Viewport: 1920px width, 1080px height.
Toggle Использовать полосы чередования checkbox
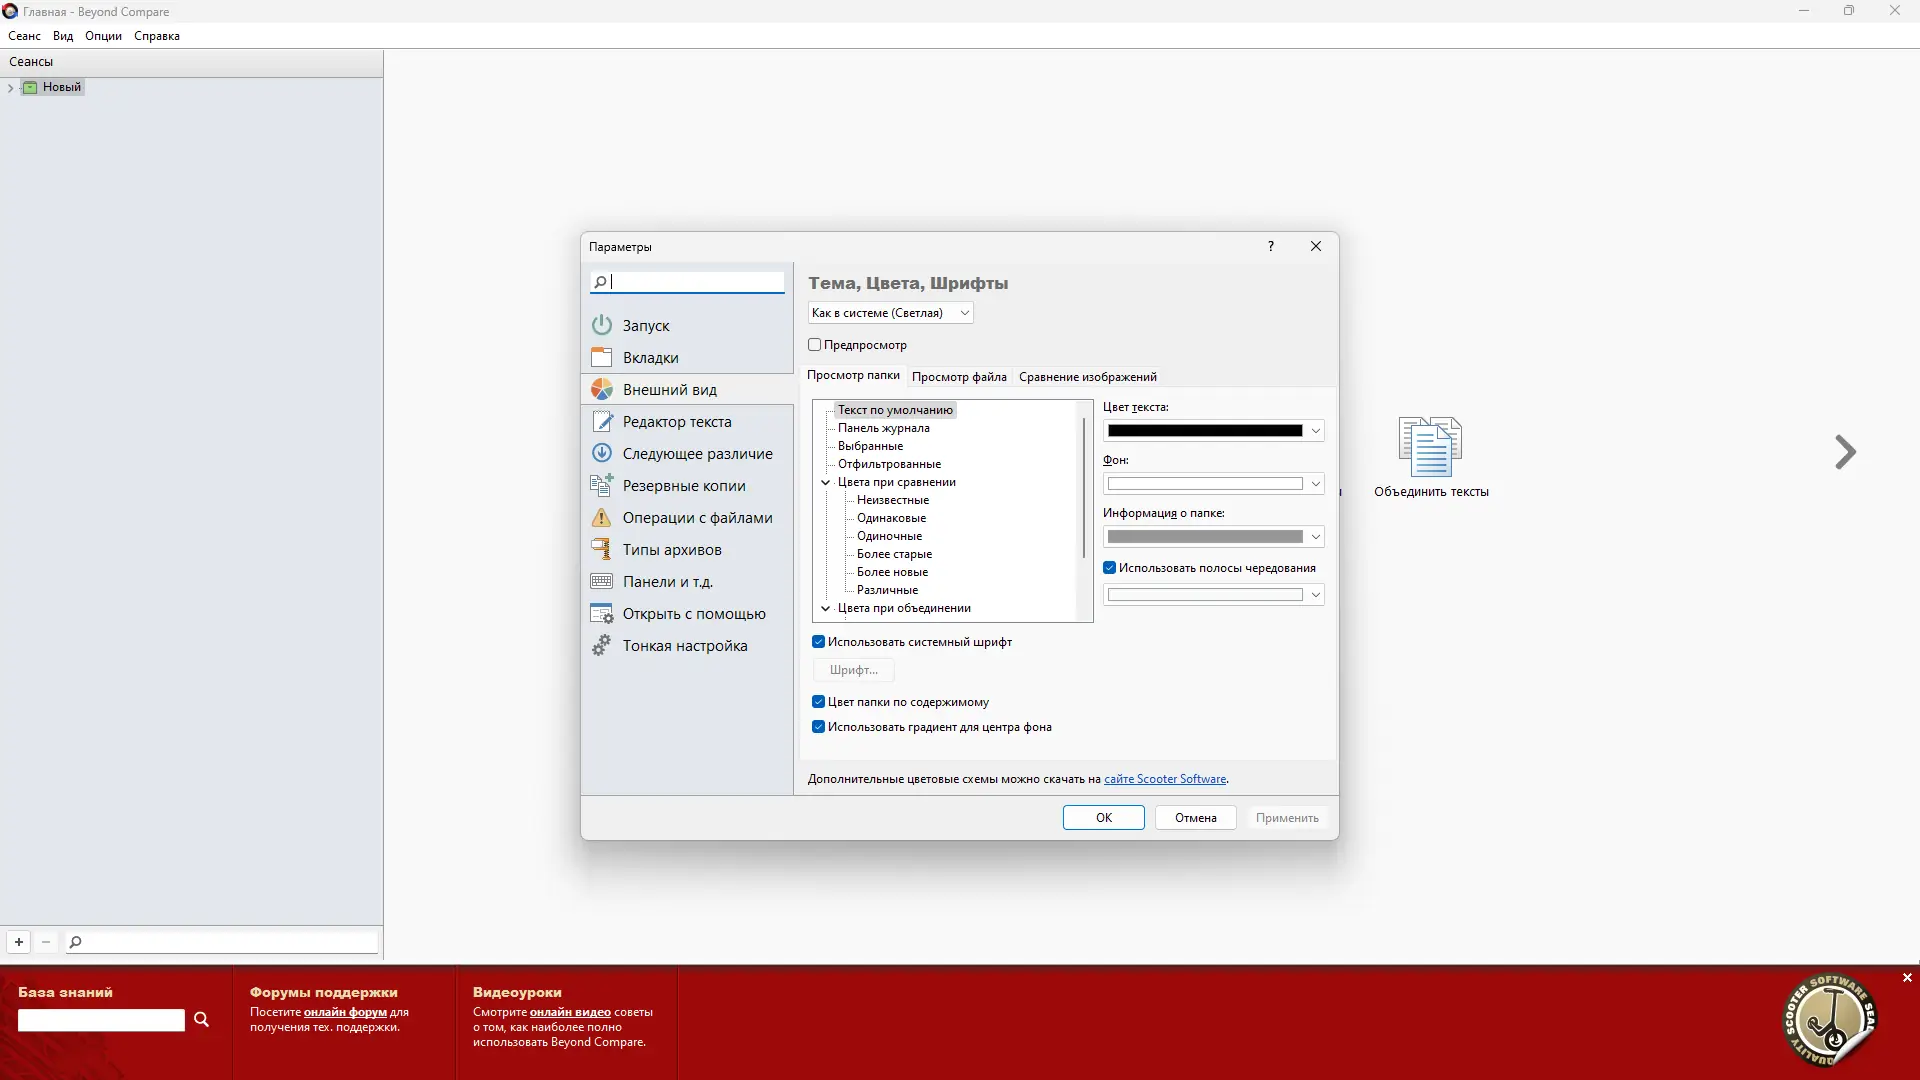(1110, 568)
